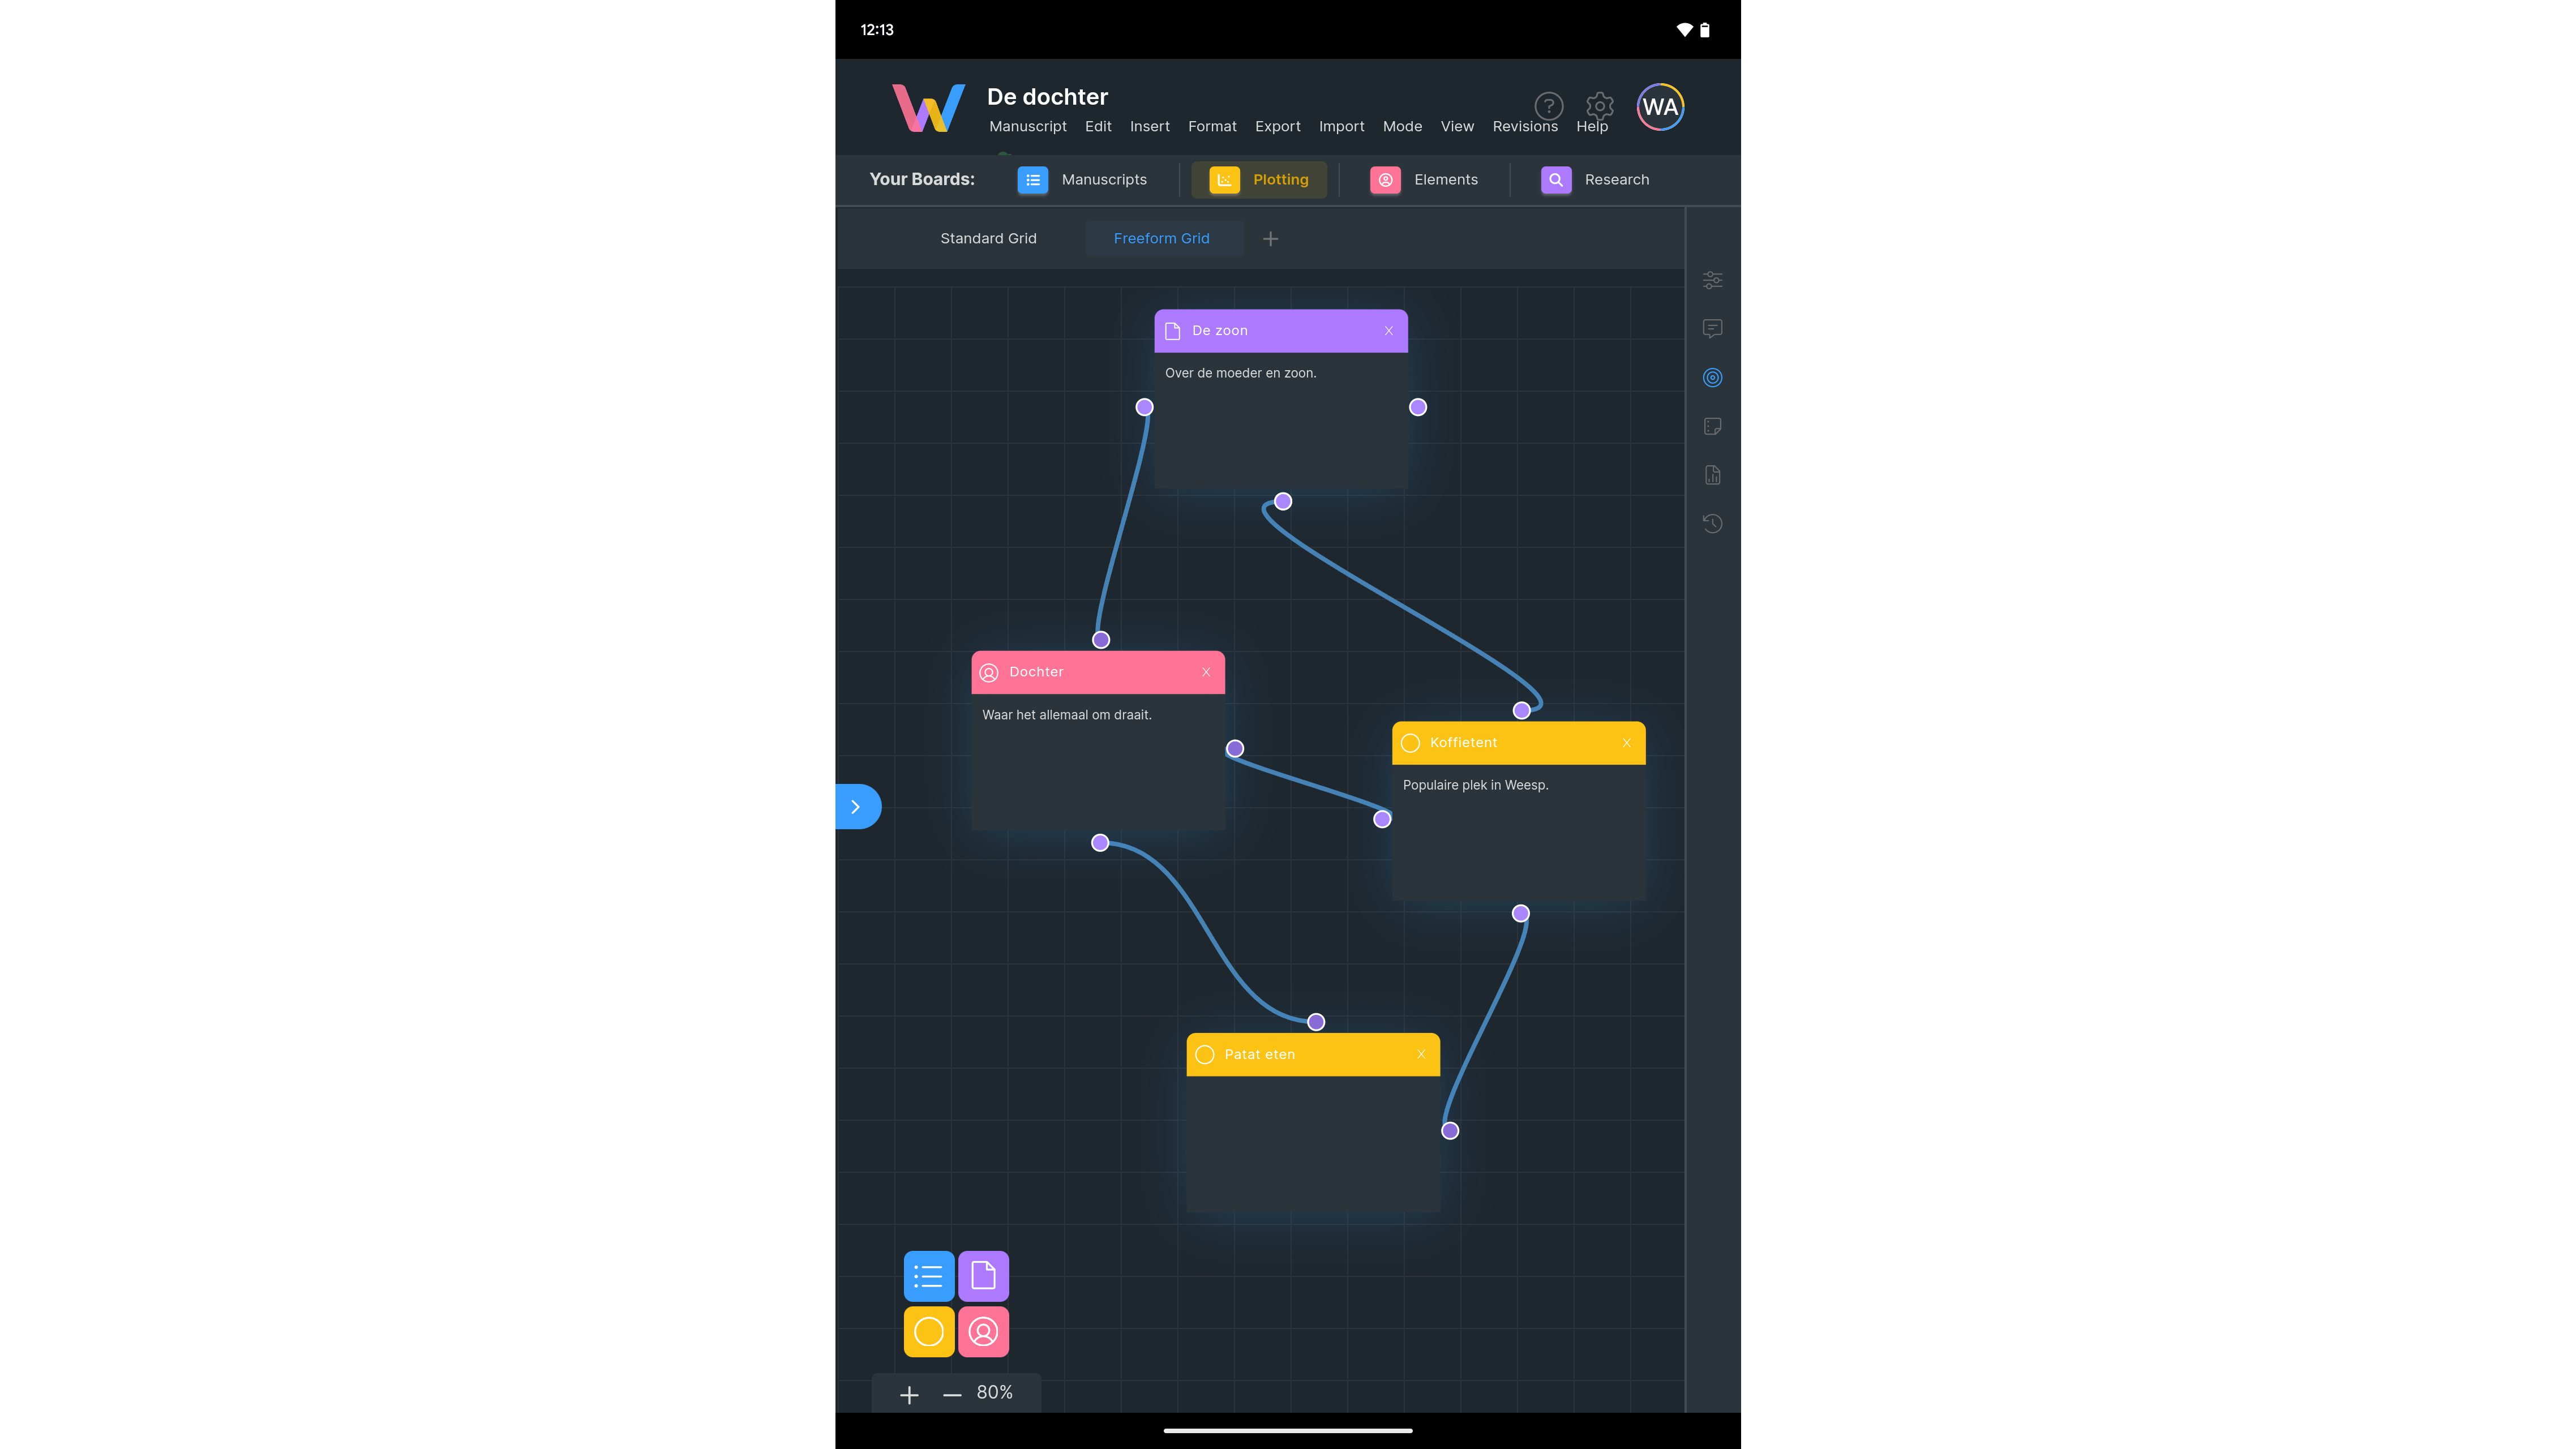Open the revision history clock icon
This screenshot has width=2576, height=1449.
click(x=1712, y=523)
